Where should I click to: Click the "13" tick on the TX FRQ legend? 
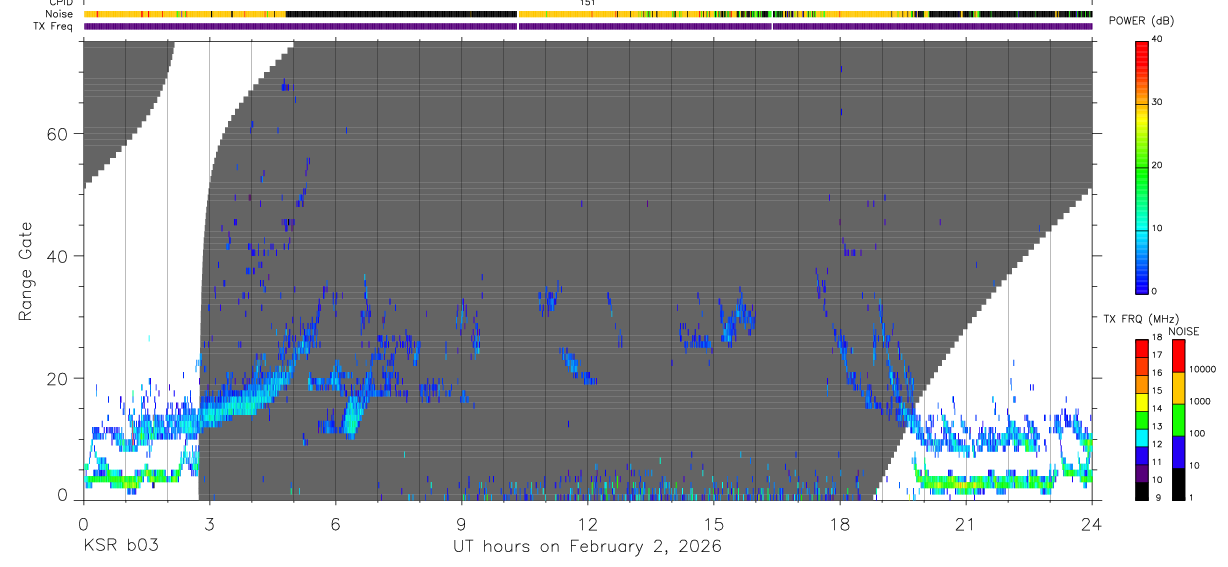[1158, 427]
